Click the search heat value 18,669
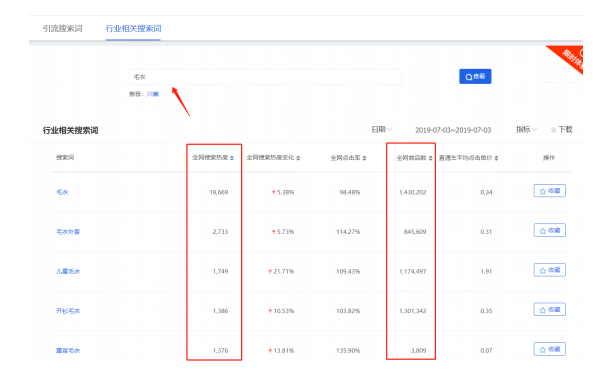 pyautogui.click(x=219, y=192)
